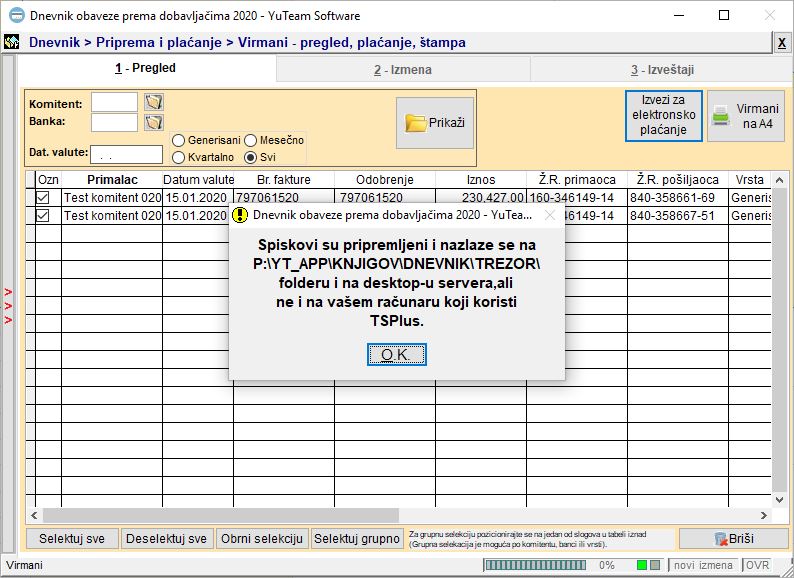Click the green status indicator square
This screenshot has width=794, height=578.
click(x=642, y=565)
